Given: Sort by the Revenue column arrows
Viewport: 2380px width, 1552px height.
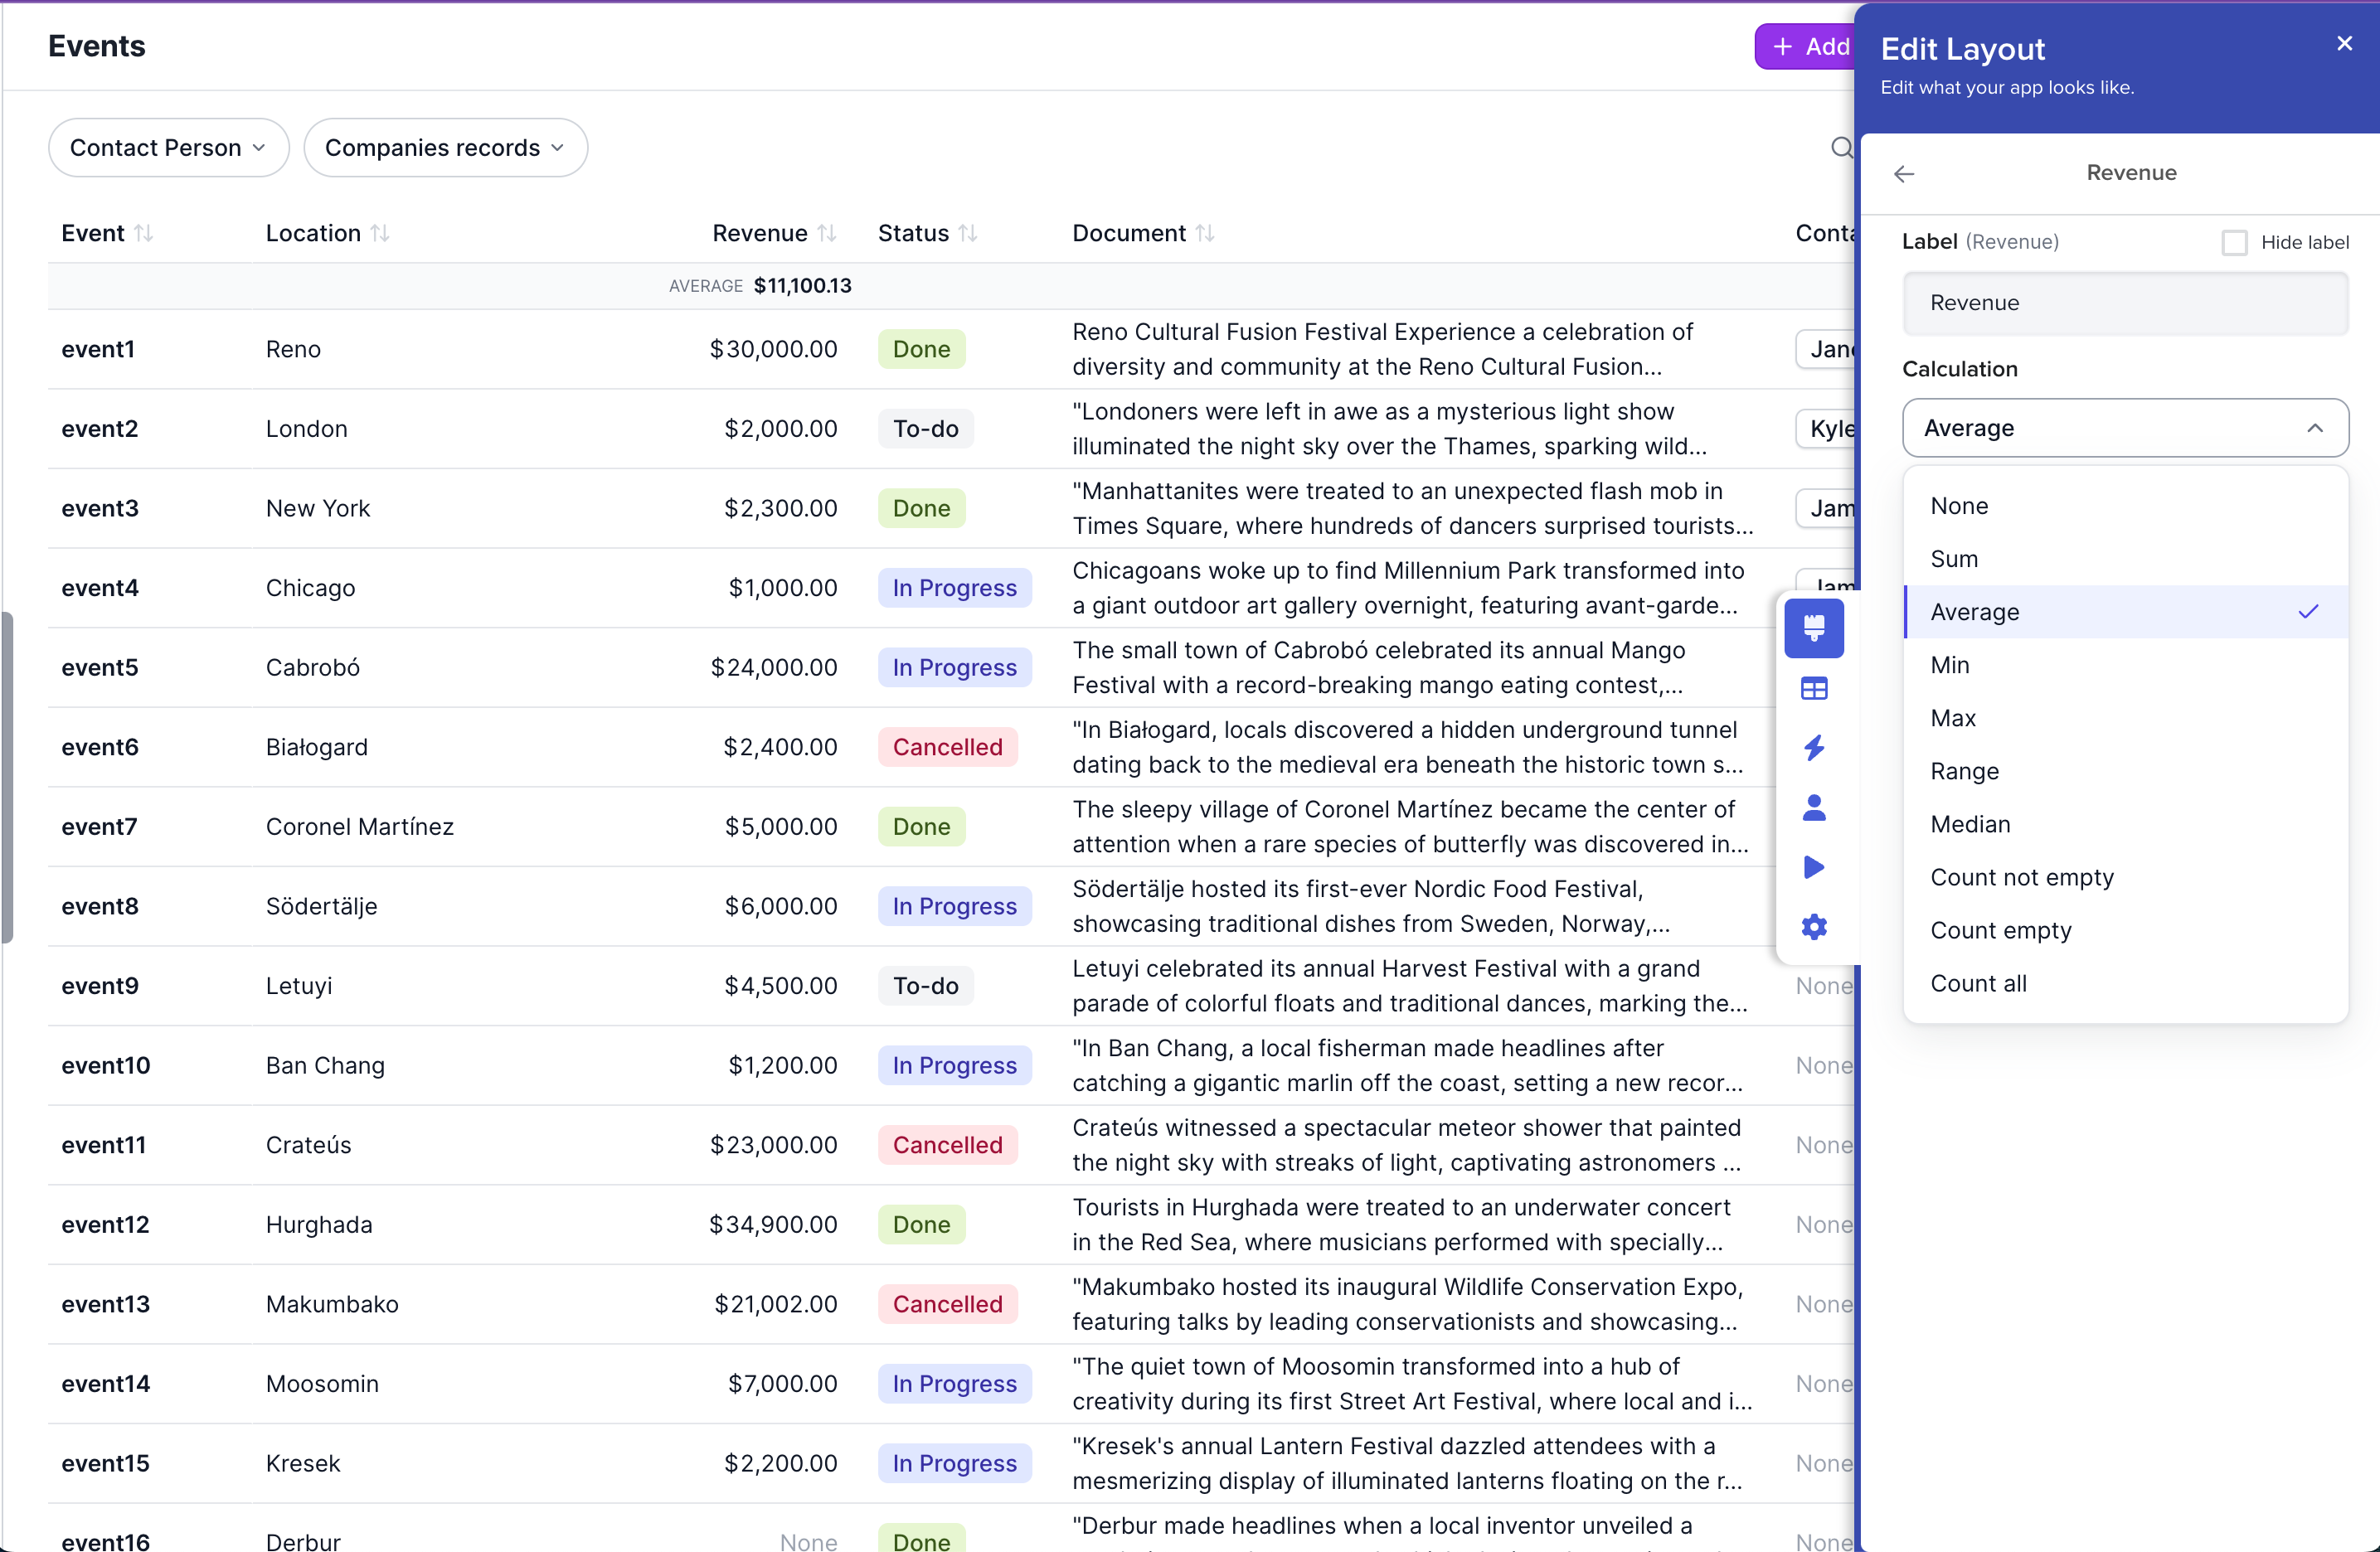Looking at the screenshot, I should point(826,233).
